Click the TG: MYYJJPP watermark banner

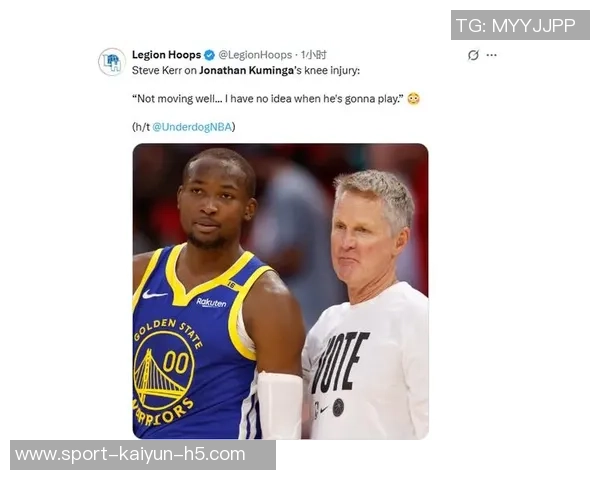tap(520, 25)
